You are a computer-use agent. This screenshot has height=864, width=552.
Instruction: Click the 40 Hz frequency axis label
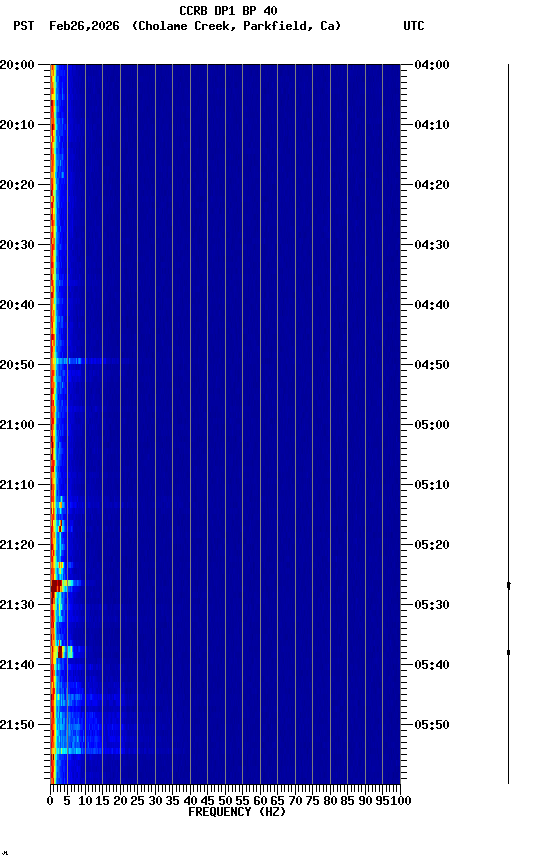coord(190,802)
